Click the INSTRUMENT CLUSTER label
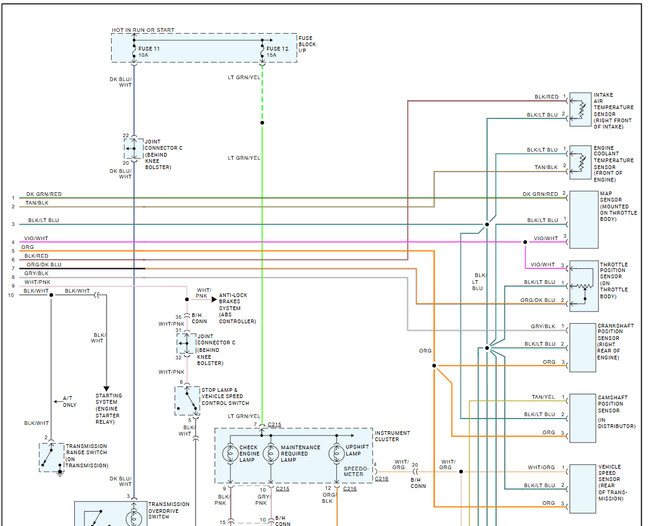 [392, 436]
